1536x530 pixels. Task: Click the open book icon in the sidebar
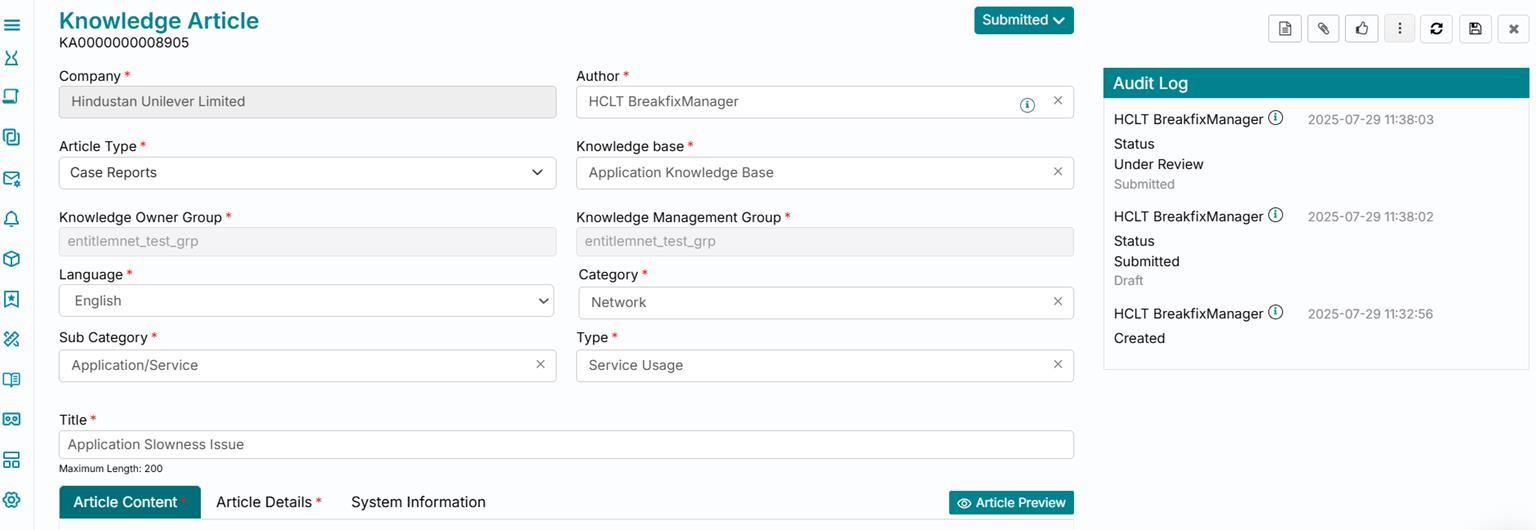tap(12, 380)
